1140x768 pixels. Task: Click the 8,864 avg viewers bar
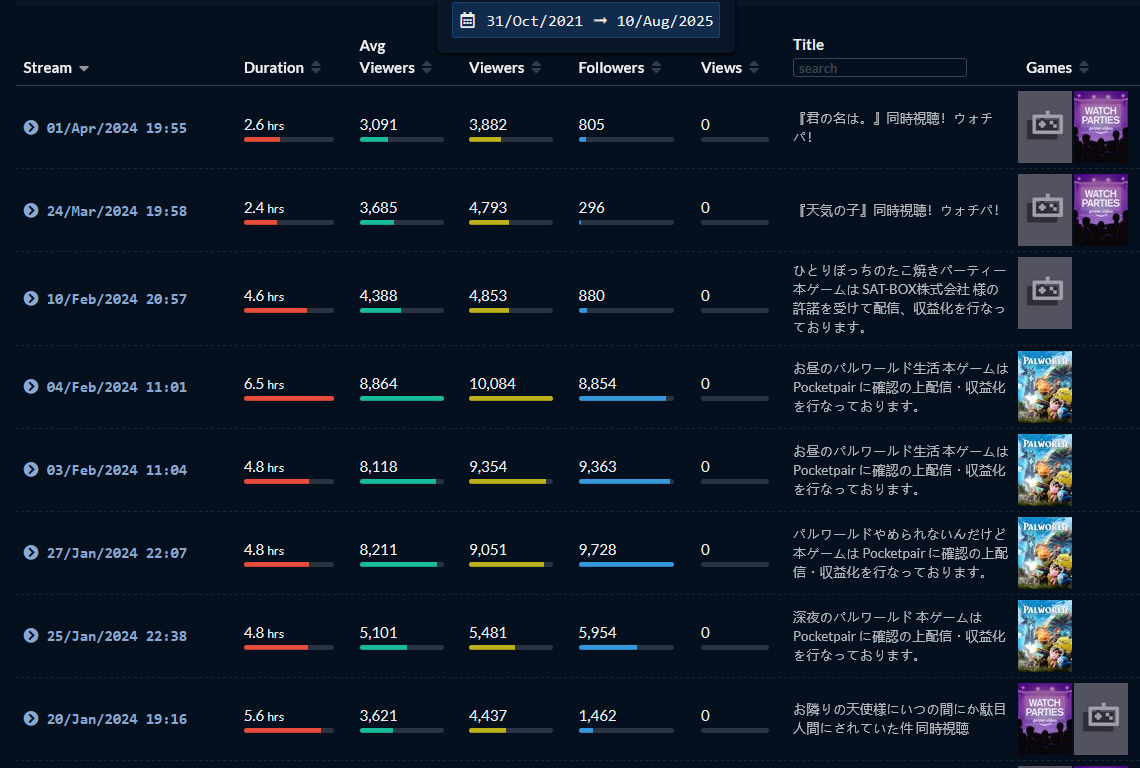click(401, 399)
